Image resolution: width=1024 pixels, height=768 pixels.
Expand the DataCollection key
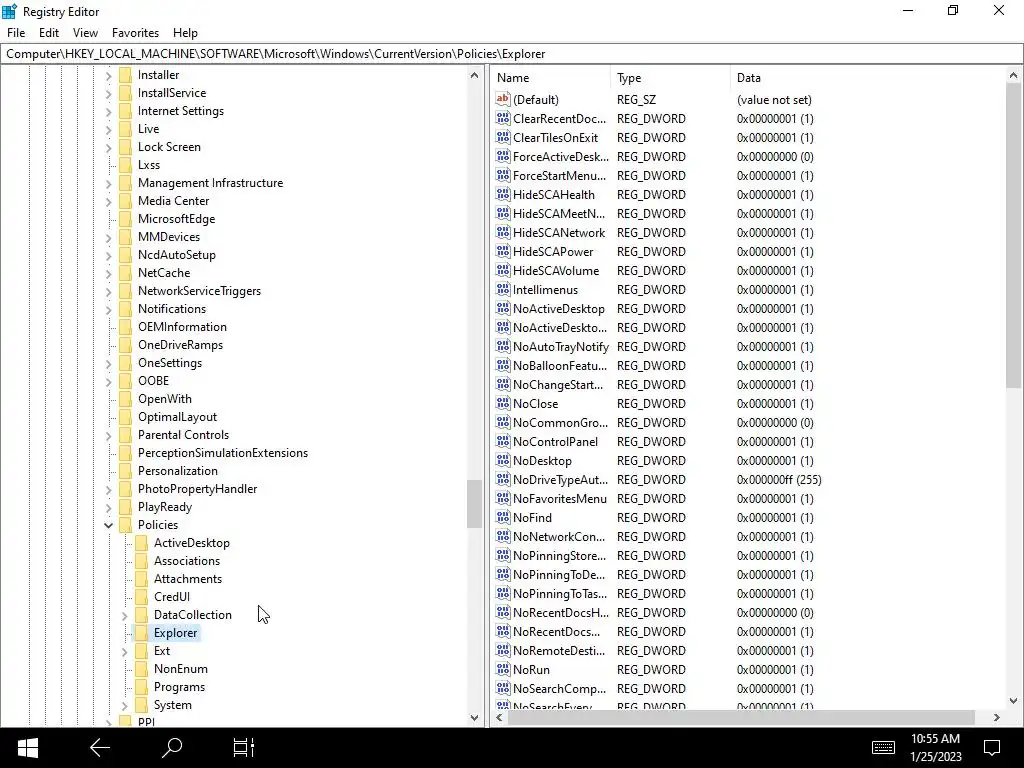[125, 615]
